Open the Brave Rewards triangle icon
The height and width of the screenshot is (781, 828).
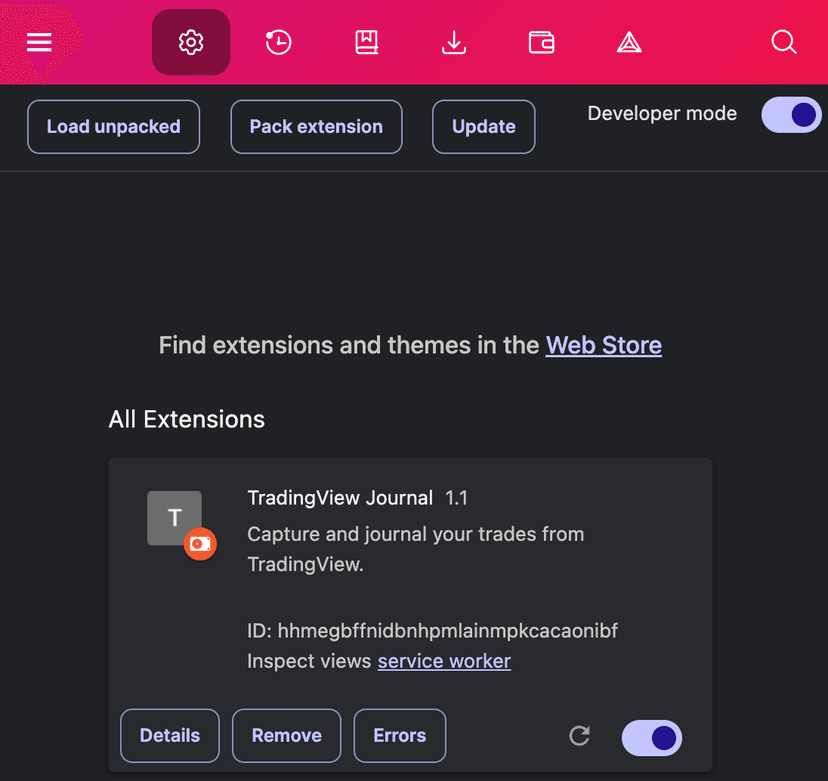(x=629, y=42)
